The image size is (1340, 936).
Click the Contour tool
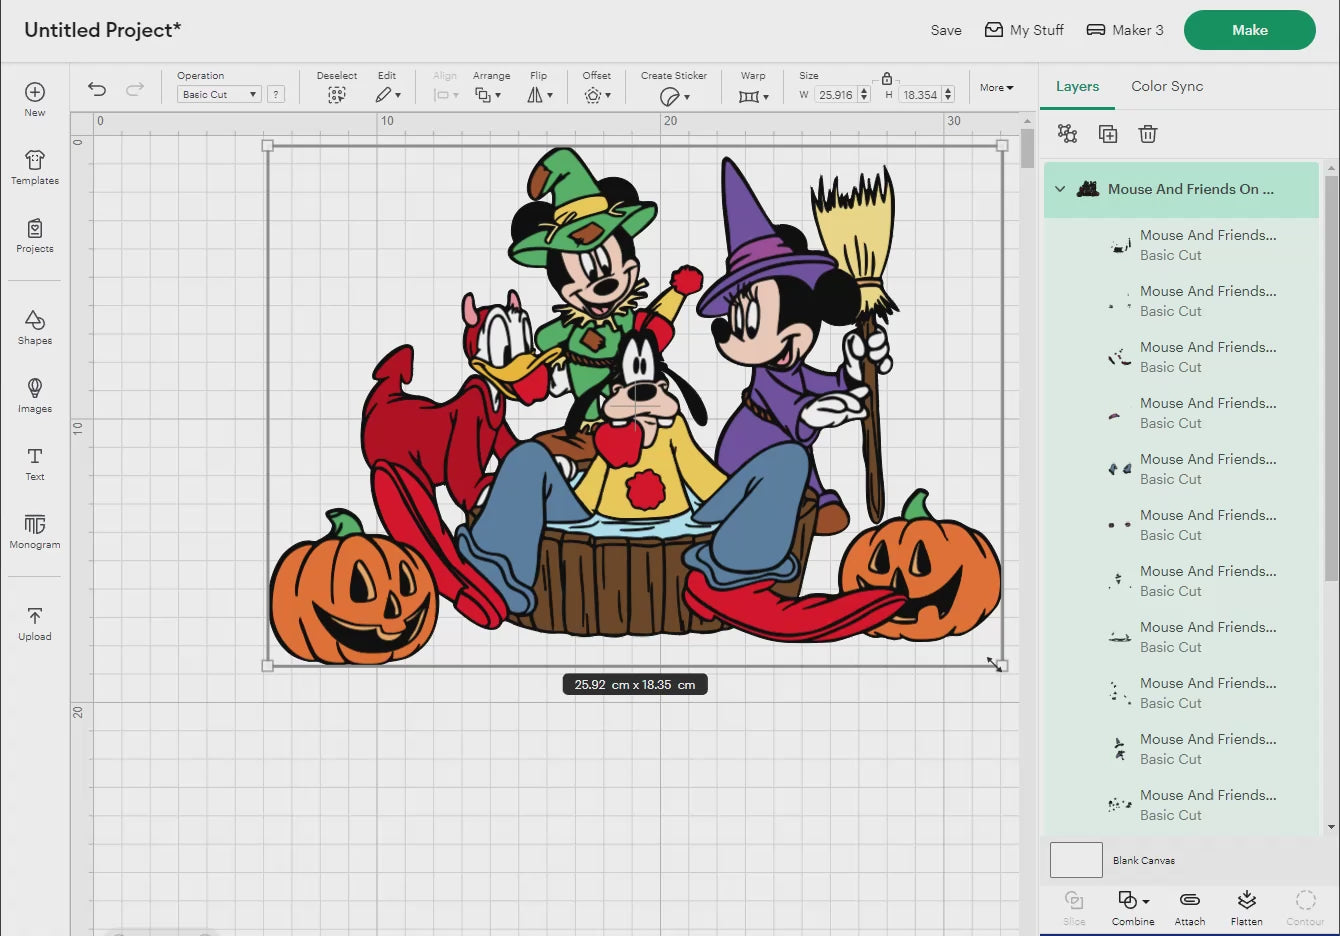click(x=1305, y=906)
